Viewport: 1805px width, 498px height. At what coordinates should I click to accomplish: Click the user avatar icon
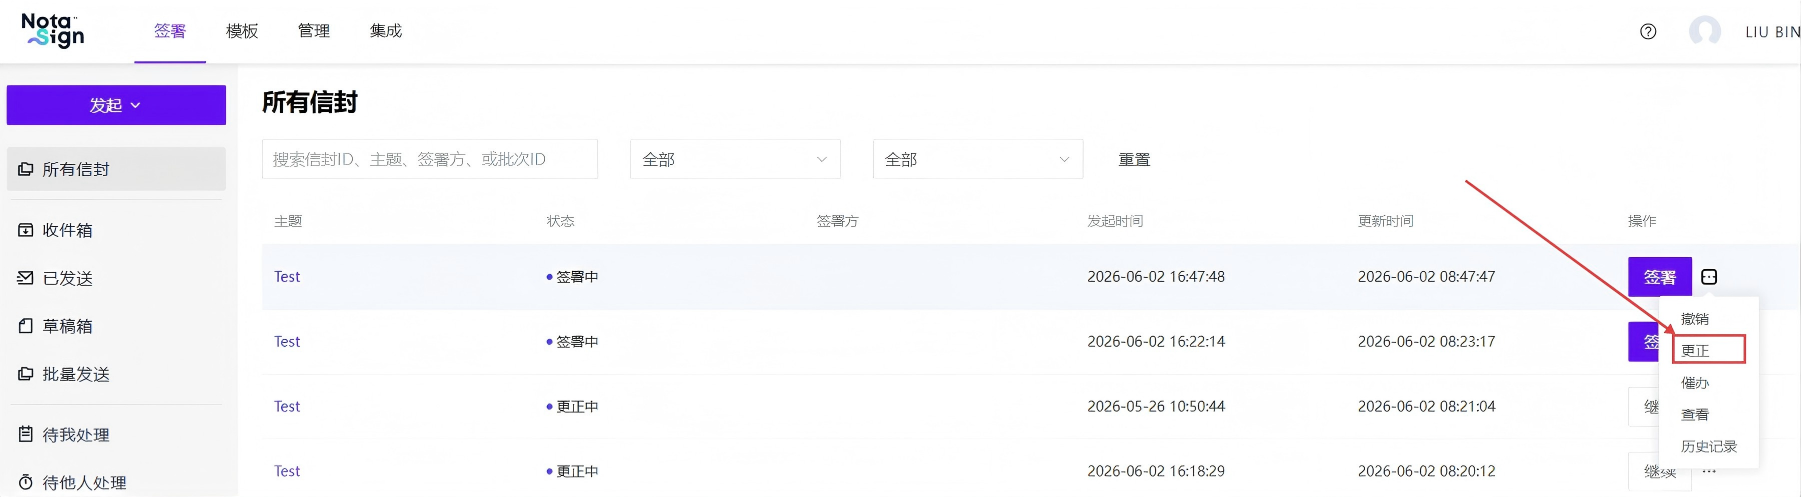click(x=1705, y=32)
